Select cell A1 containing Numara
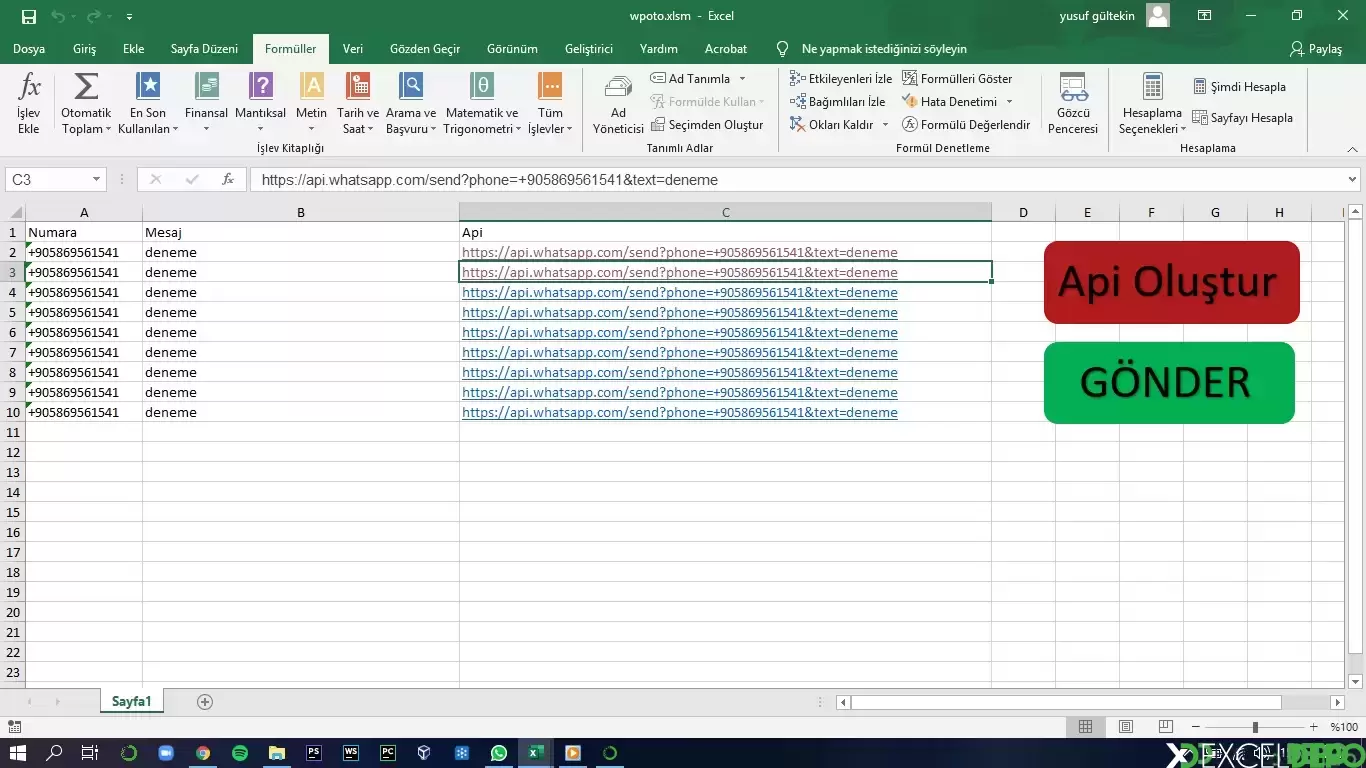Viewport: 1366px width, 768px height. click(x=84, y=232)
